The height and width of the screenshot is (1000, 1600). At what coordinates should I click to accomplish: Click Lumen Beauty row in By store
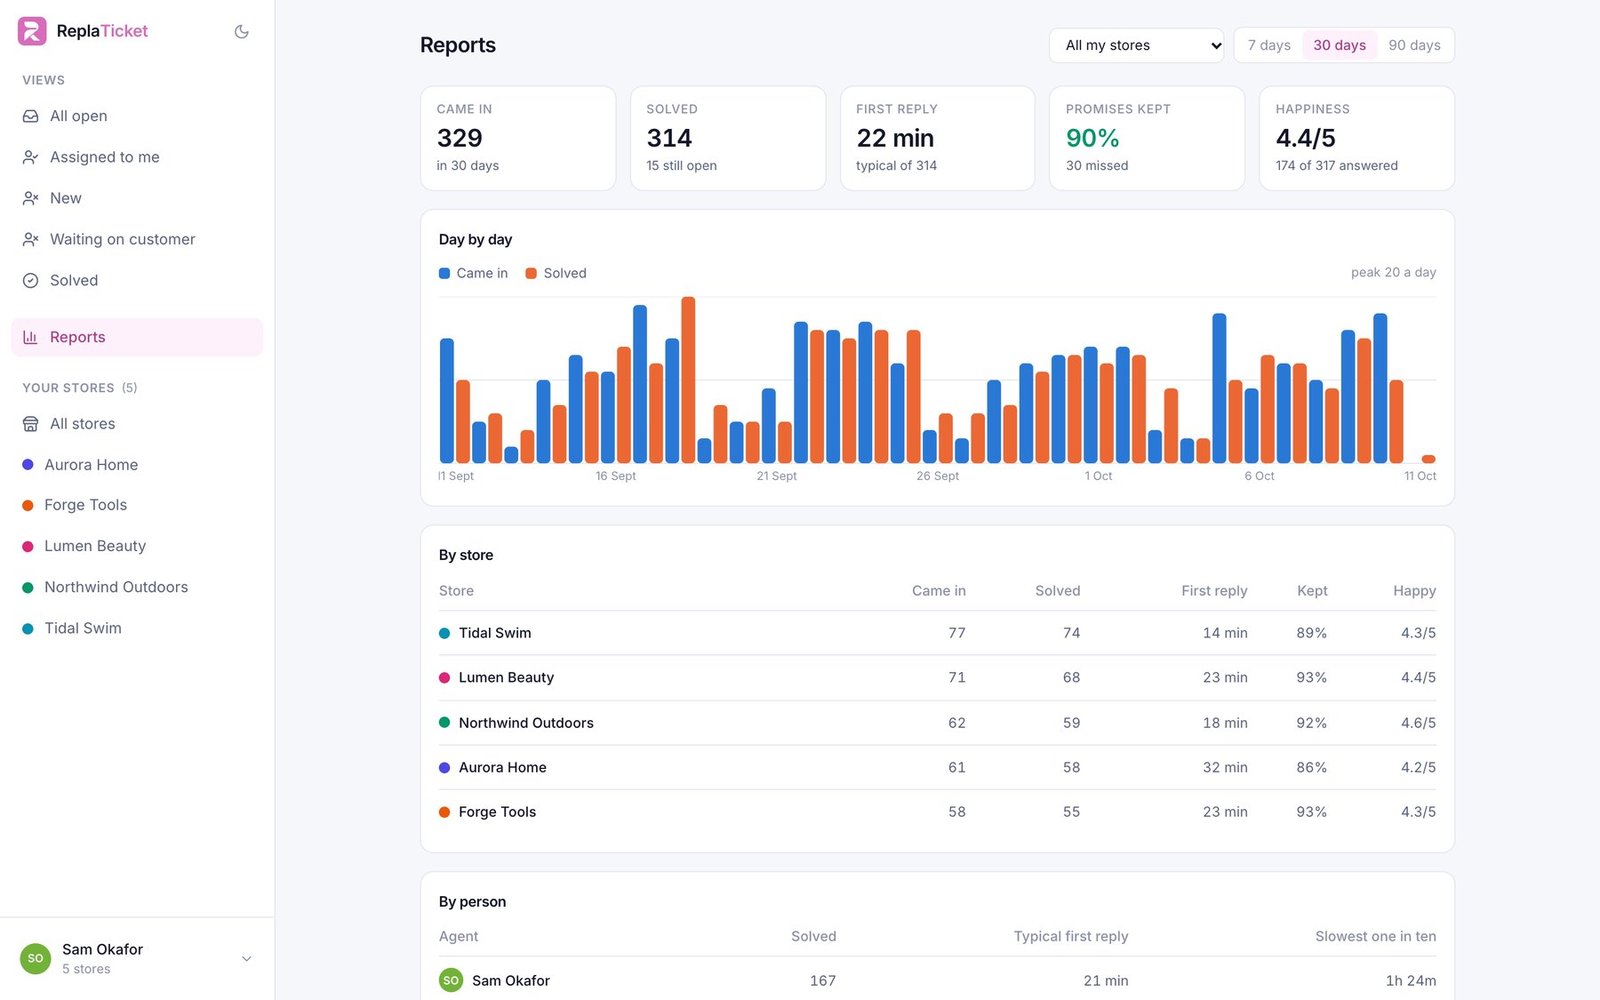click(x=937, y=678)
